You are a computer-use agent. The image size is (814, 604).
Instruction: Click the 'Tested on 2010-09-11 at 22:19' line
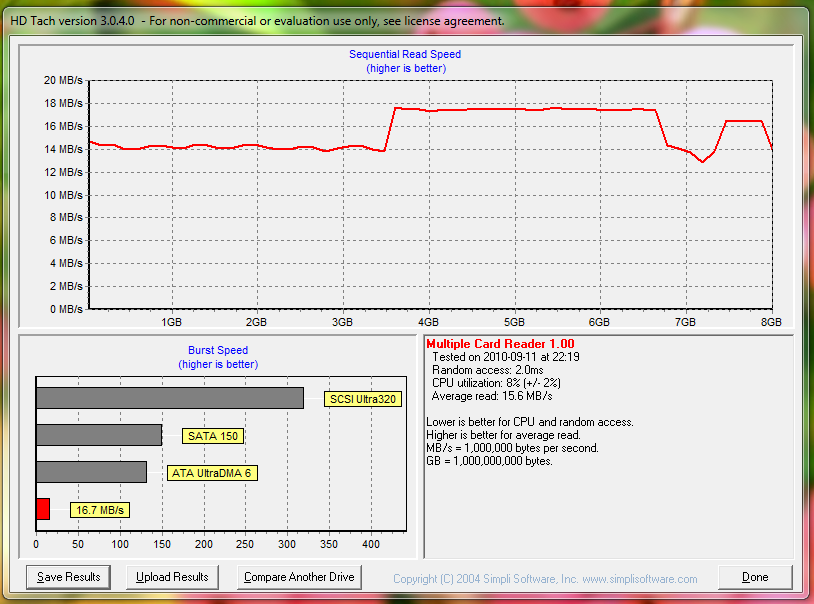coord(506,357)
